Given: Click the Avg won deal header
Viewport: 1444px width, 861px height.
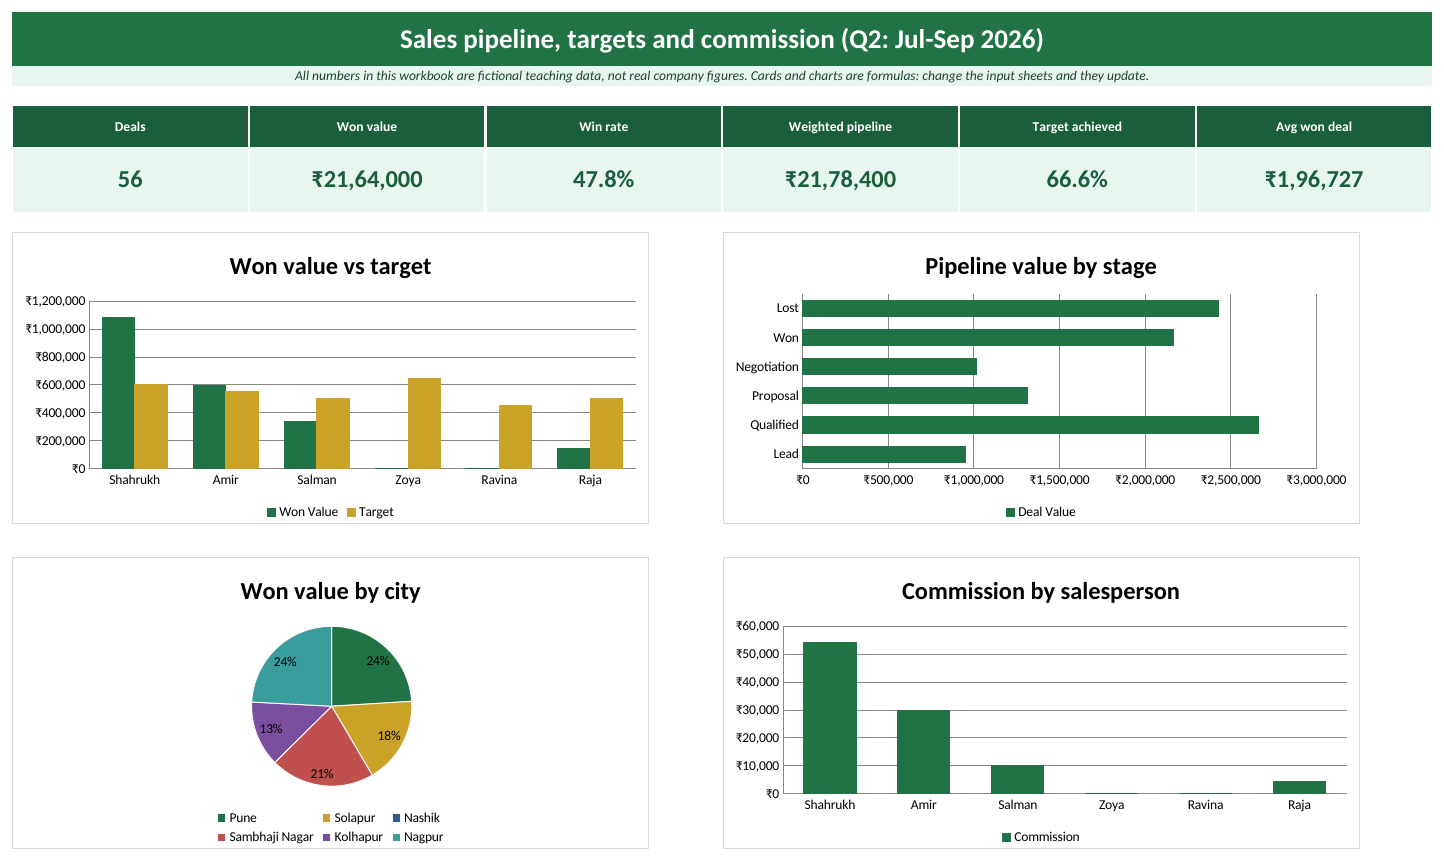Looking at the screenshot, I should pos(1314,127).
